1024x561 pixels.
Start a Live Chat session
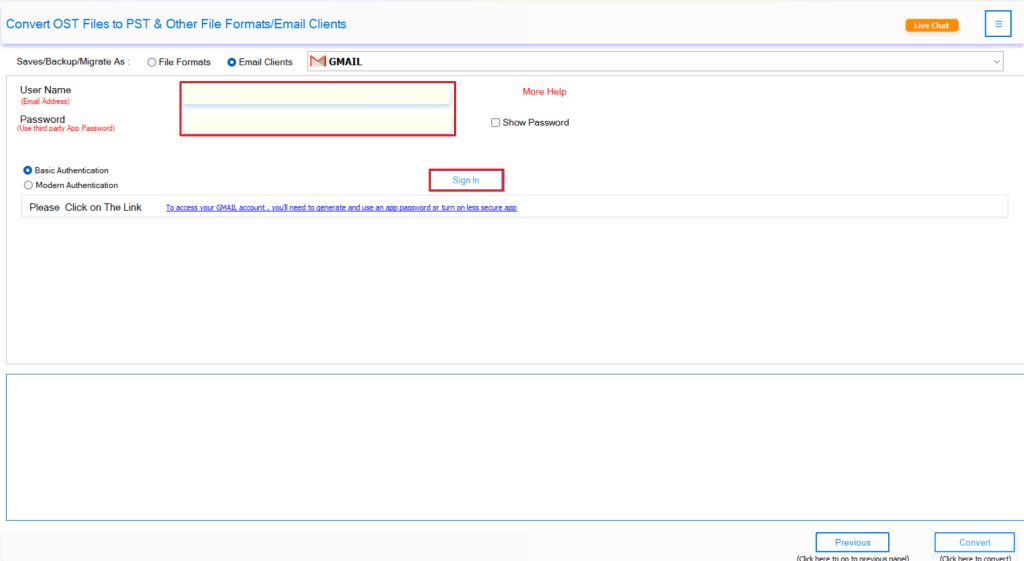(x=931, y=25)
